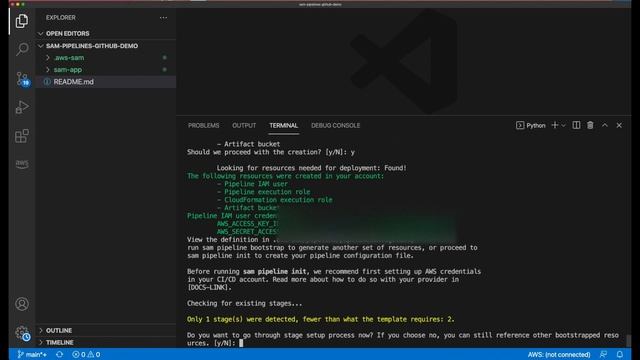Open the terminal launch profile dropdown arrow
The width and height of the screenshot is (640, 360).
pos(563,125)
